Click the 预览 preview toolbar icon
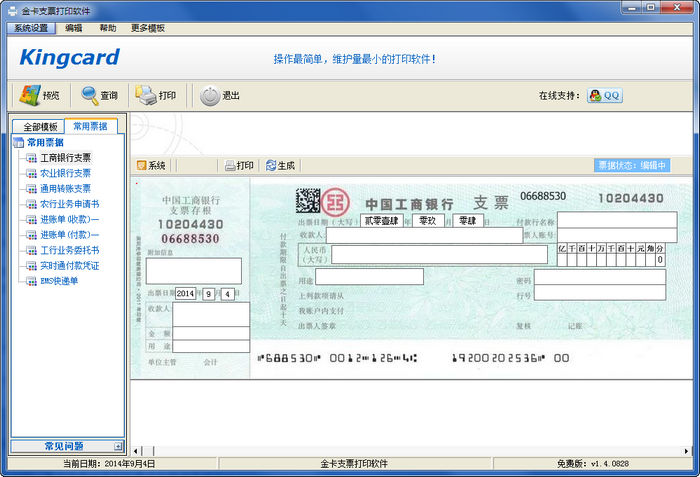Image resolution: width=700 pixels, height=477 pixels. tap(29, 95)
